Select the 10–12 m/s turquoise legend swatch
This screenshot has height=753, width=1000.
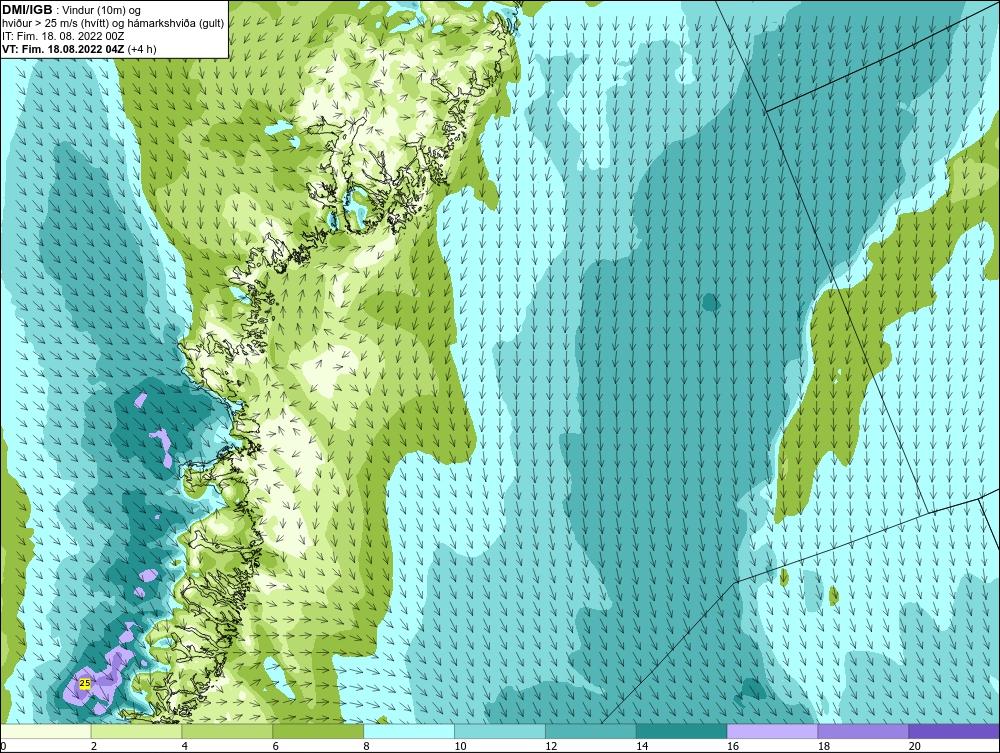point(500,731)
